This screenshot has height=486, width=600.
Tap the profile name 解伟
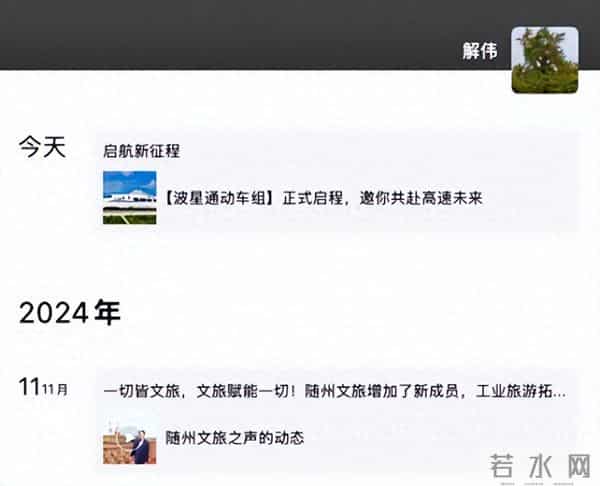(480, 51)
